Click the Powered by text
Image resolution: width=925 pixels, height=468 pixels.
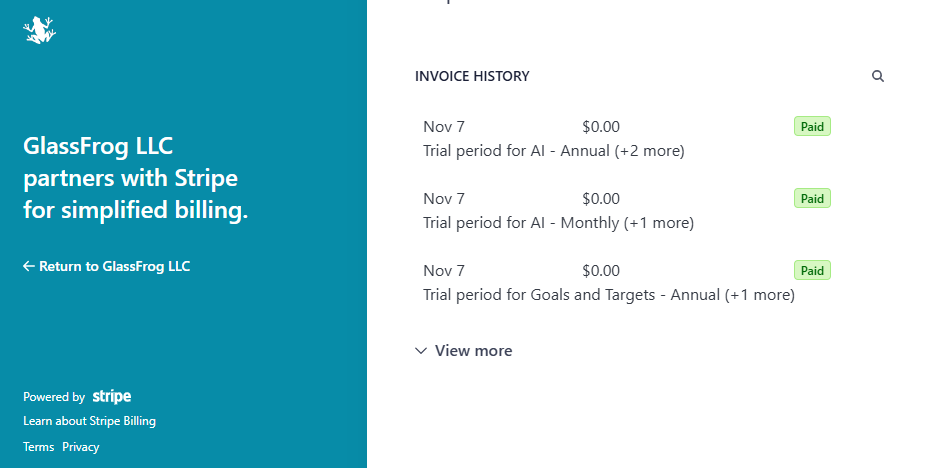pyautogui.click(x=54, y=397)
